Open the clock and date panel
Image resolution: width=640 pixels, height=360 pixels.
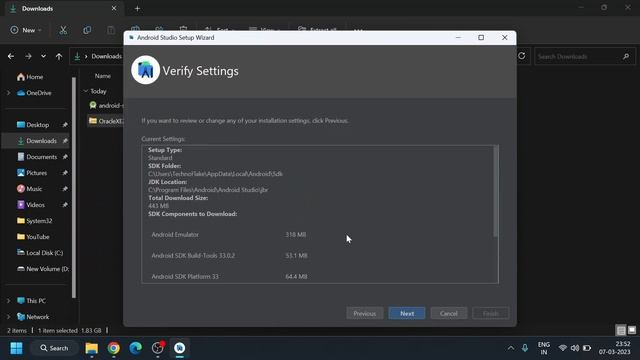tap(615, 348)
